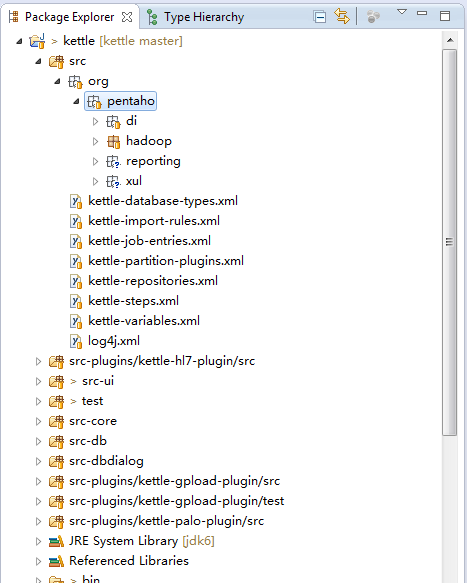Collapse the src source folder

pos(38,61)
